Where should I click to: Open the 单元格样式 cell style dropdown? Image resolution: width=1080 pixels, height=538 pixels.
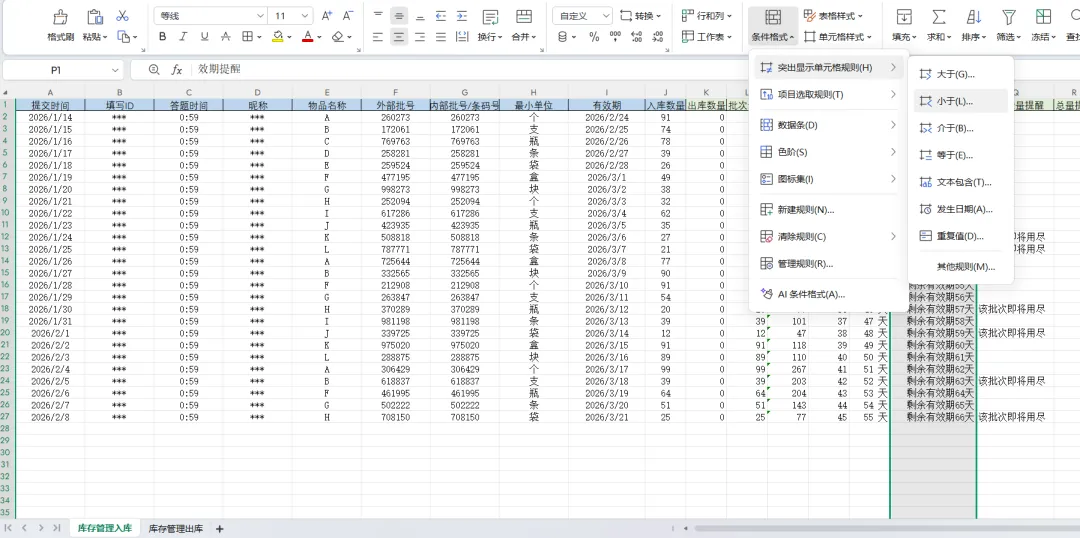838,37
